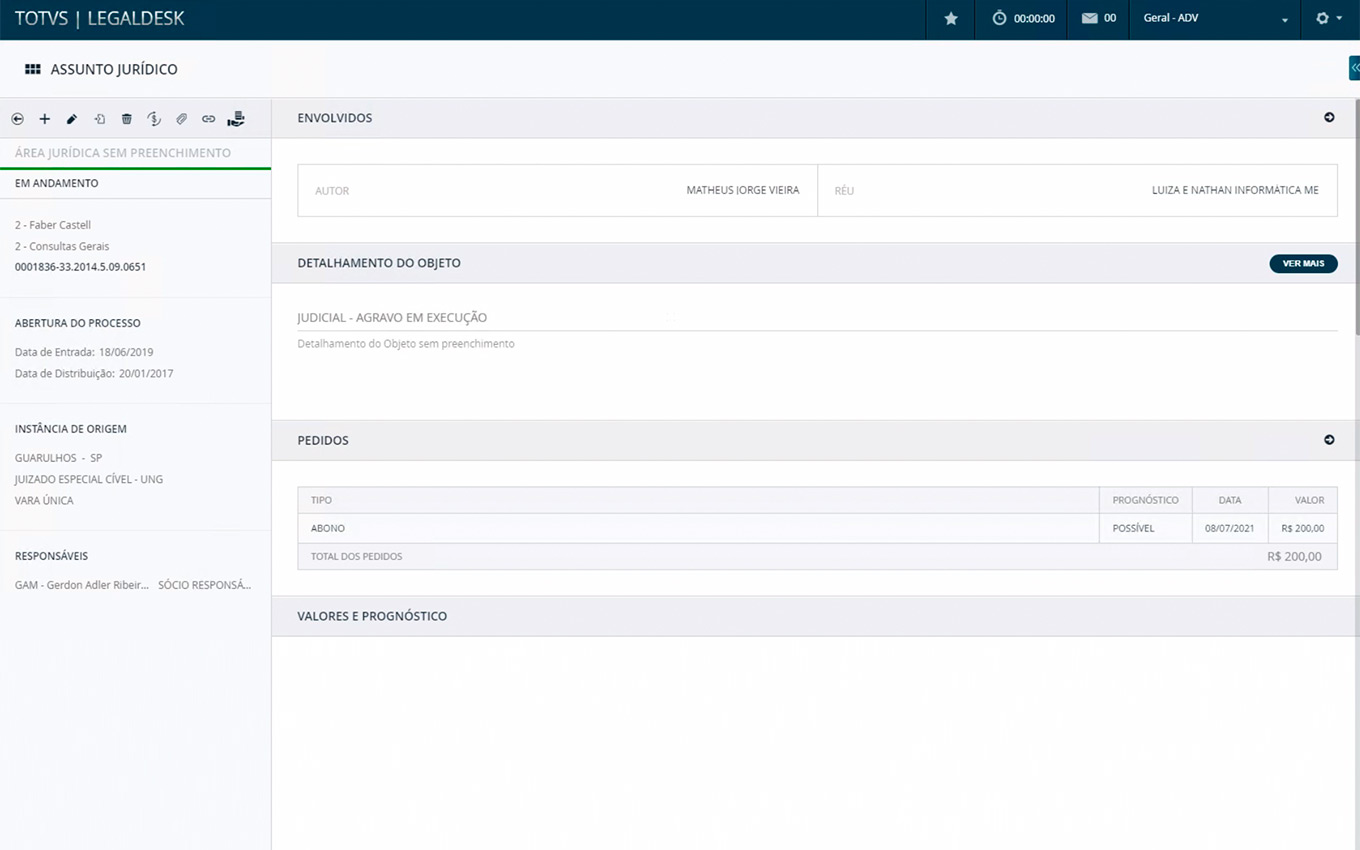Click the TOTVS | LEGALDESK logo

click(100, 19)
